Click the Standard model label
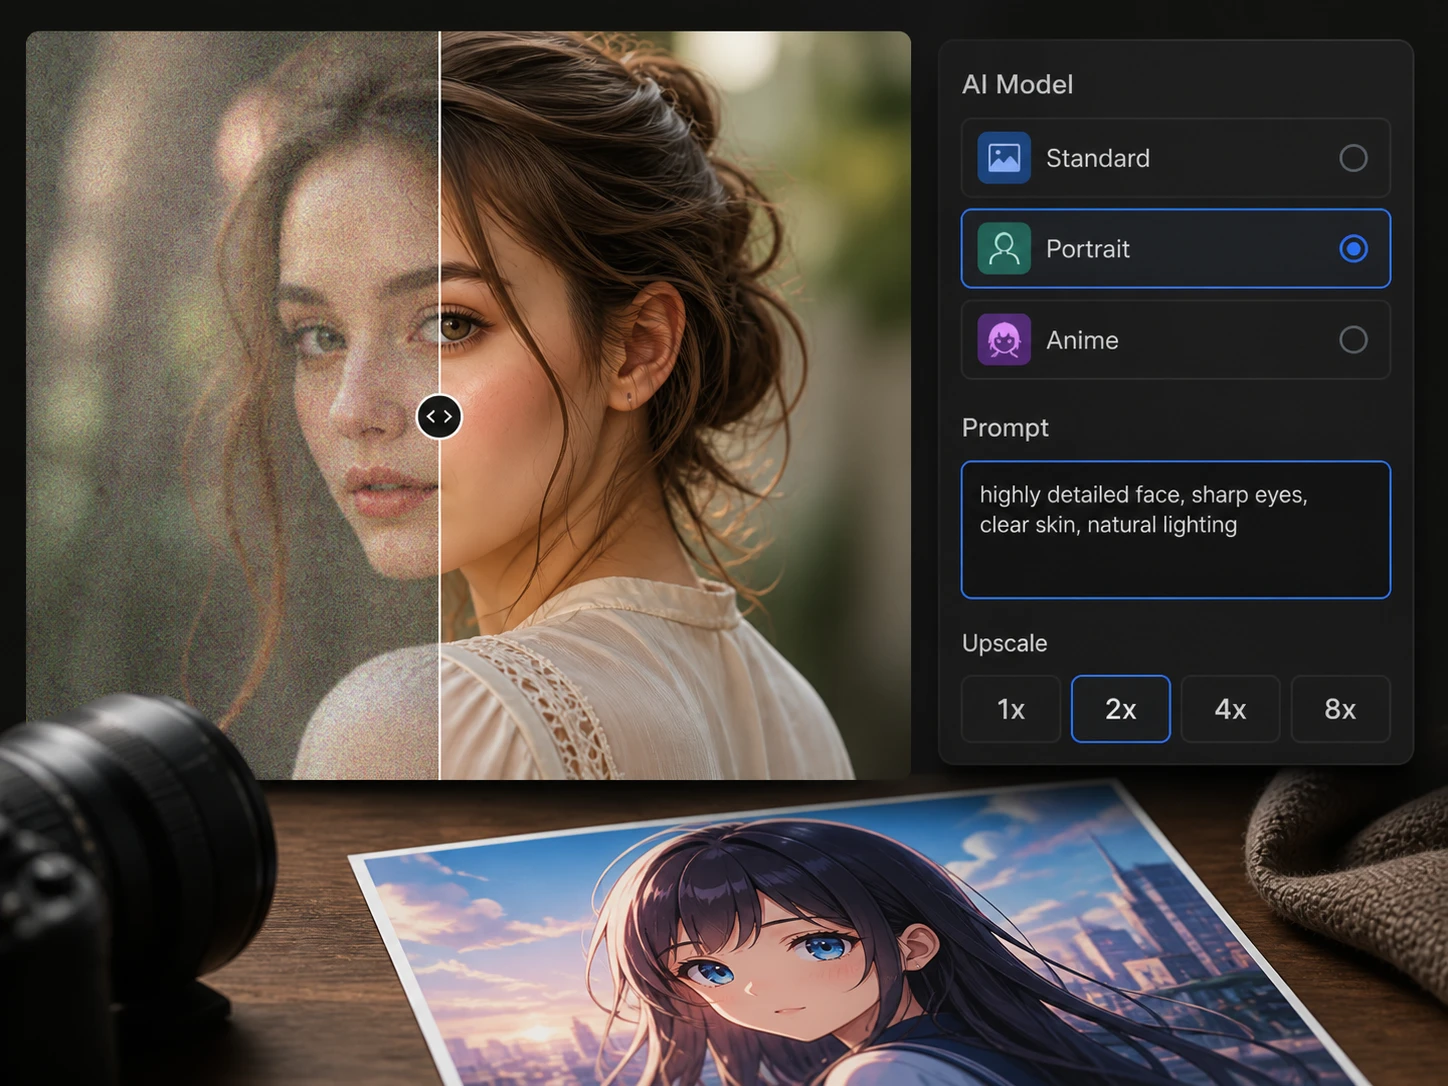The width and height of the screenshot is (1448, 1086). coord(1098,158)
